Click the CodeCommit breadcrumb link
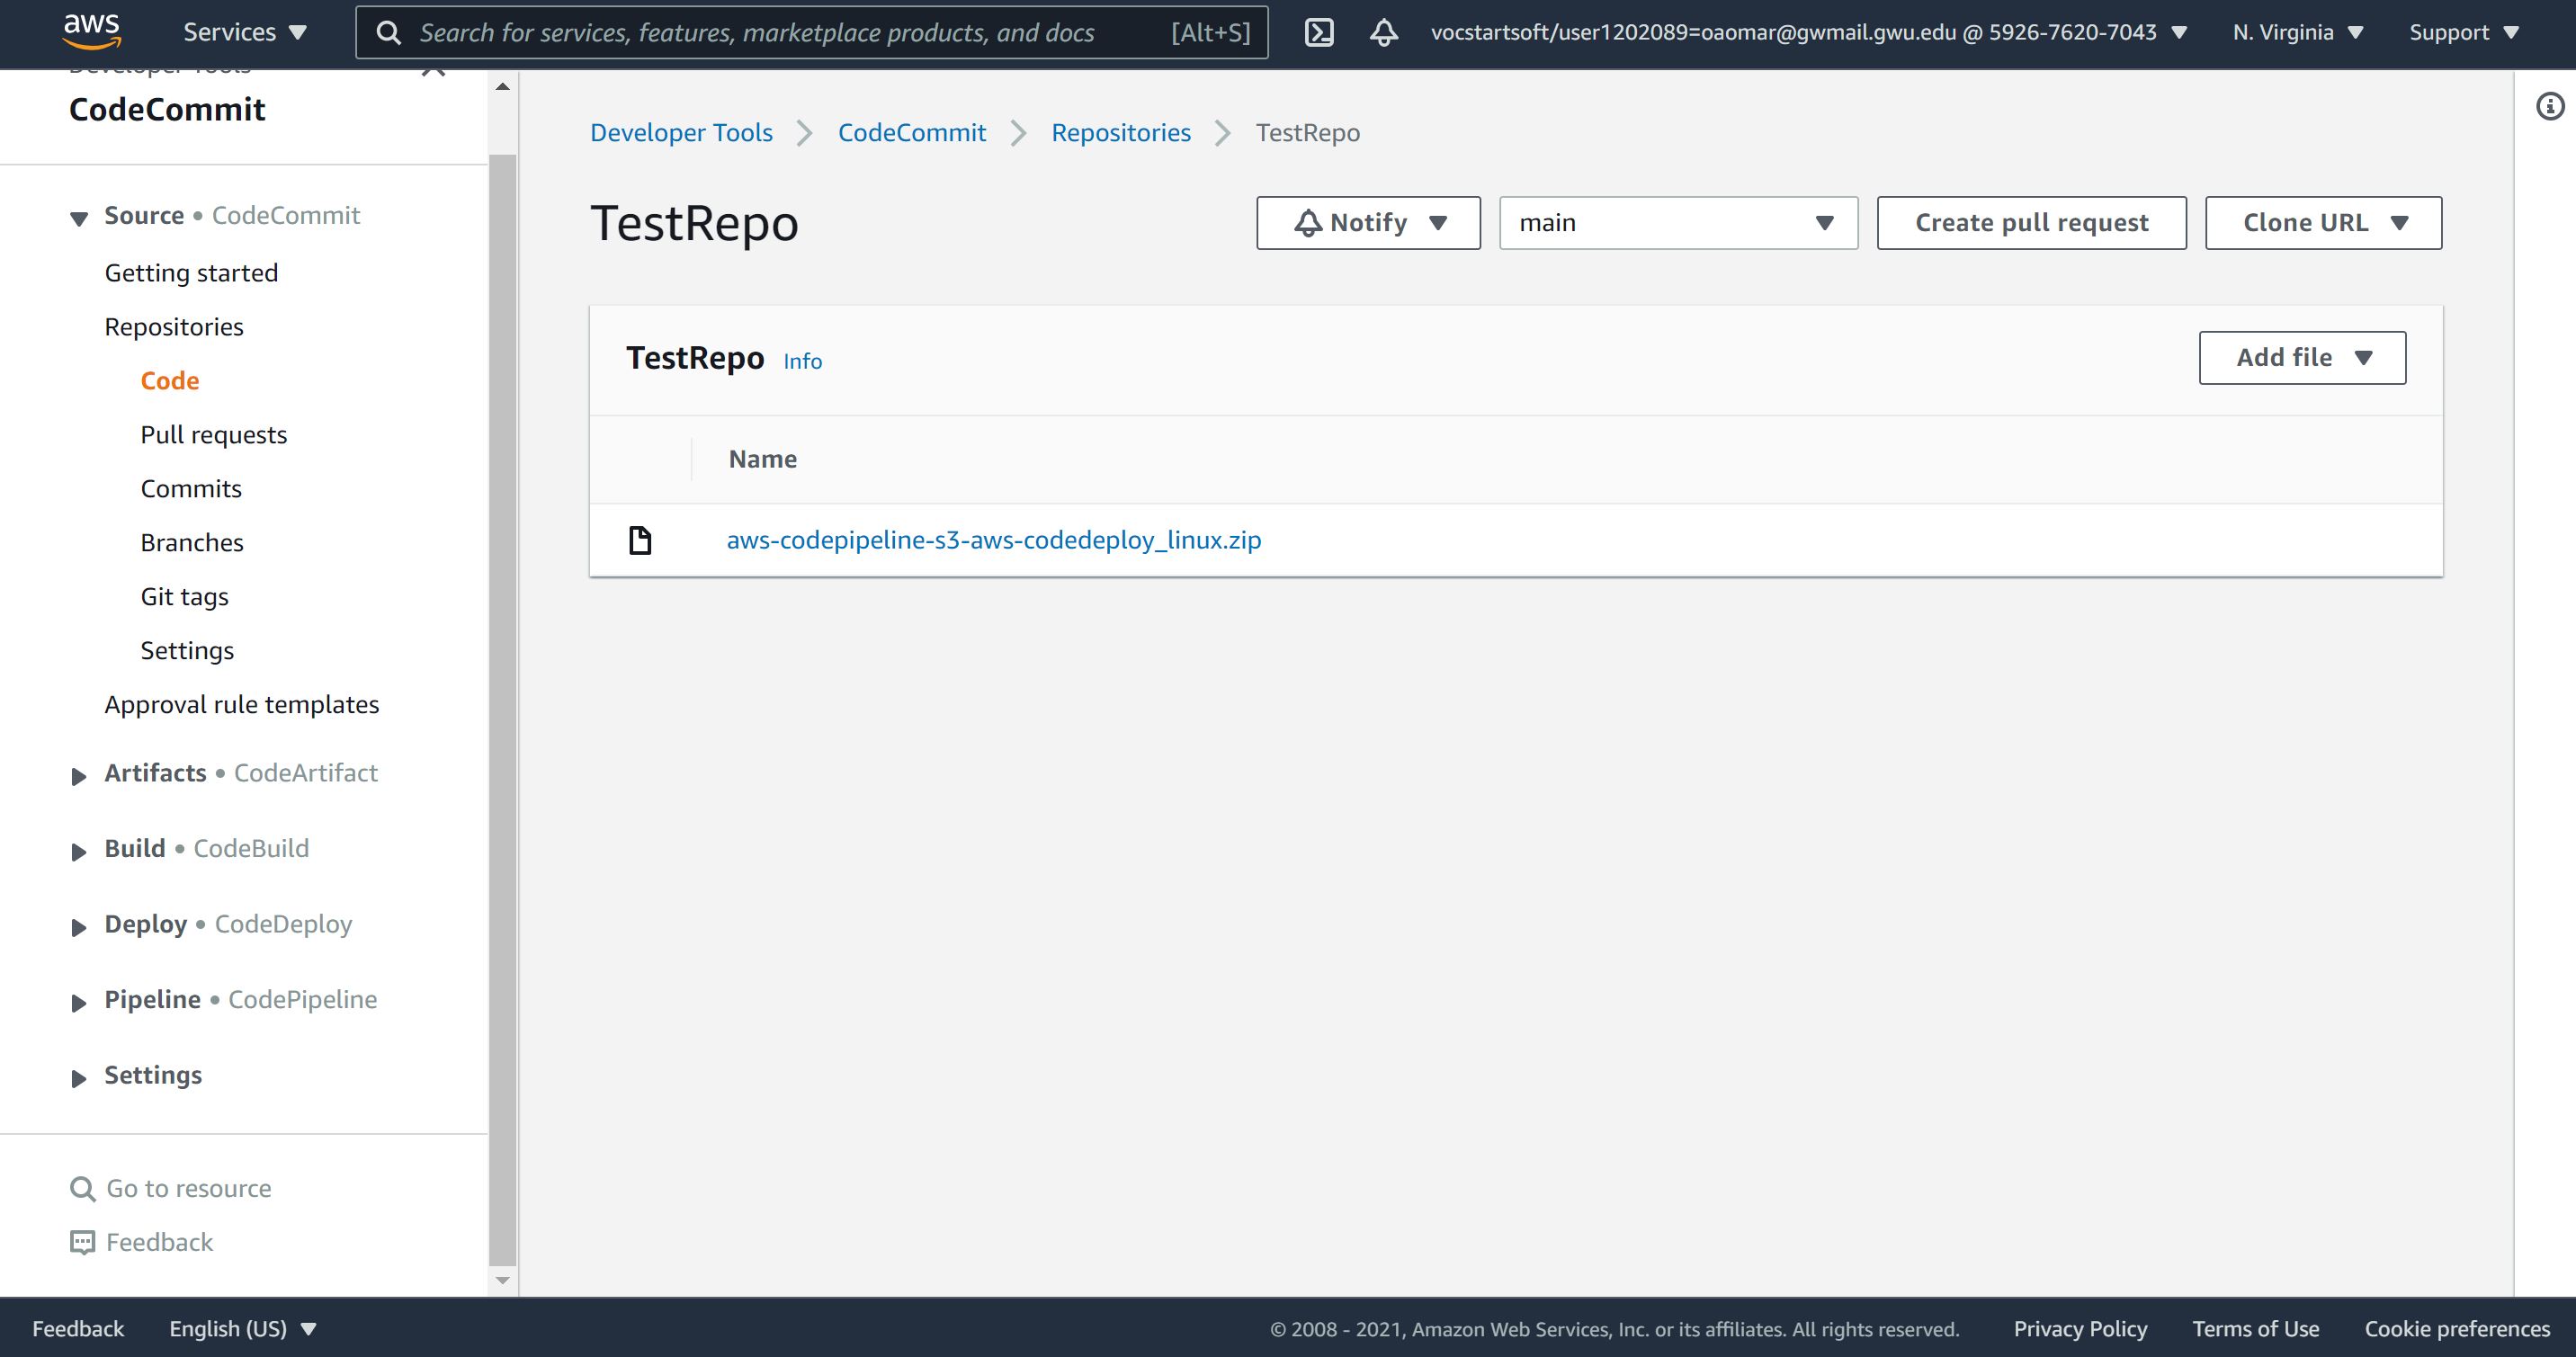The image size is (2576, 1357). pos(911,133)
